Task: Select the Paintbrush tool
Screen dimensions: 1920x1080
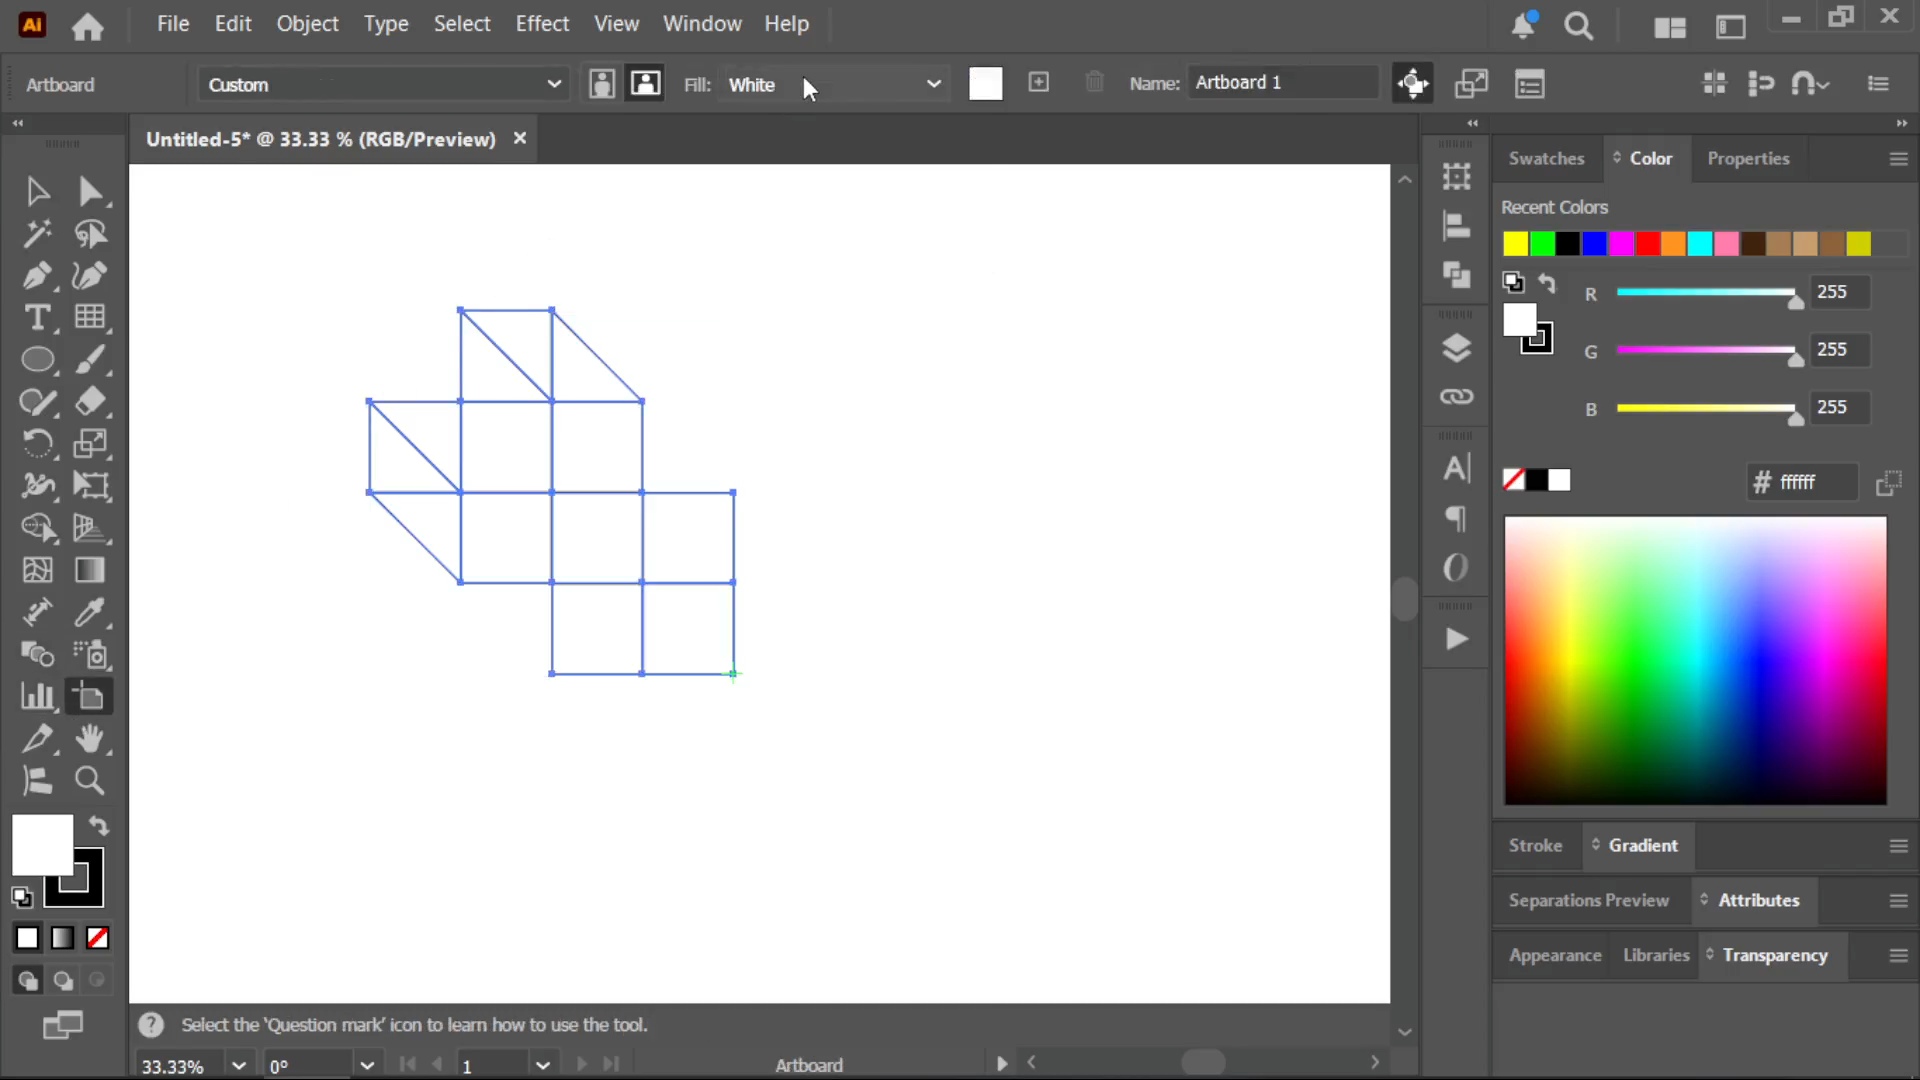Action: click(x=90, y=359)
